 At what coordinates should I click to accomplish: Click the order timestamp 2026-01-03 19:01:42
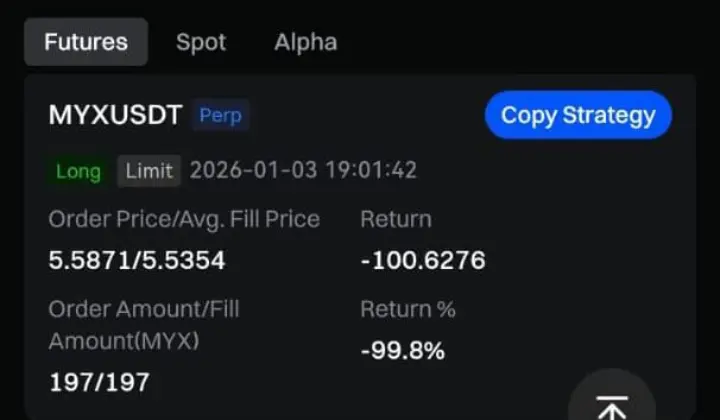pos(303,171)
